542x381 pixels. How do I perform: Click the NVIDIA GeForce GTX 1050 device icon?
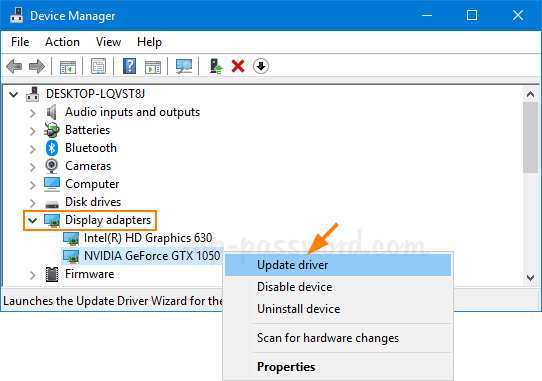pos(71,257)
